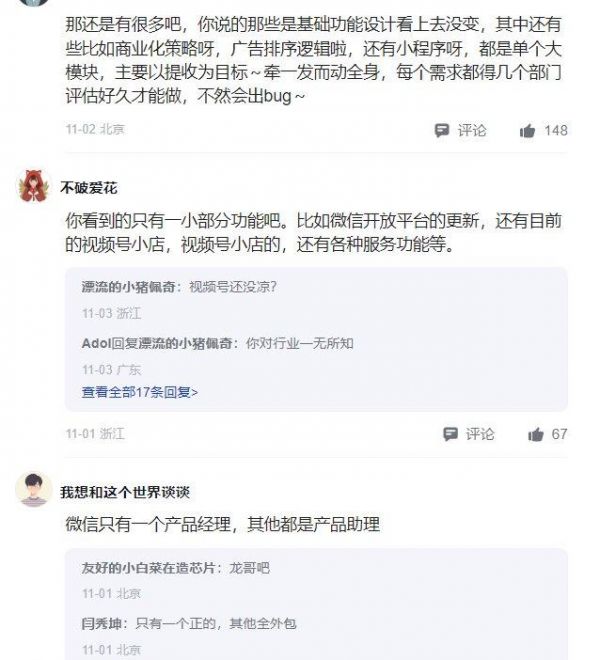Like the comment with 148 likes
The image size is (600, 660).
tap(528, 131)
